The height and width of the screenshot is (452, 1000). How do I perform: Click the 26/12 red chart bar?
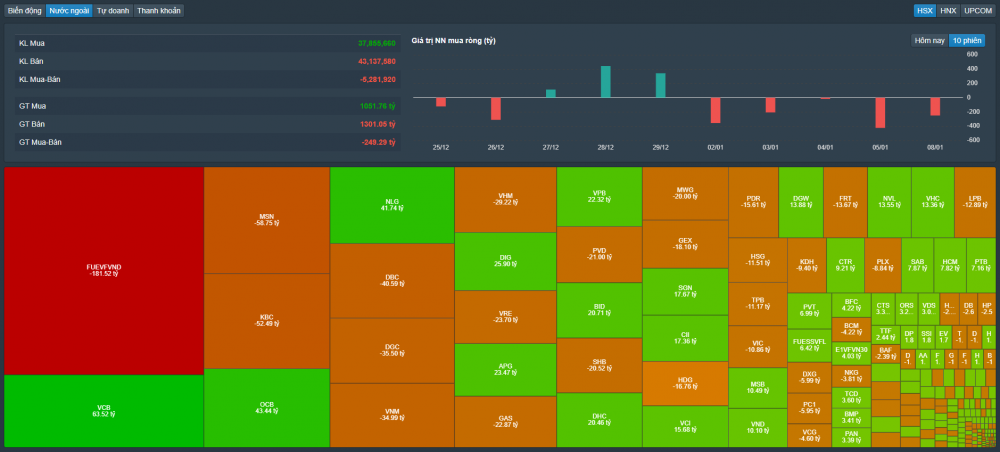point(496,108)
